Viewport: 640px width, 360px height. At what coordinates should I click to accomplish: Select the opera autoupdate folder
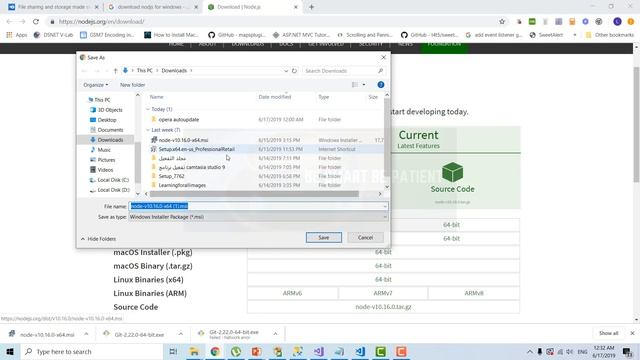coord(178,120)
